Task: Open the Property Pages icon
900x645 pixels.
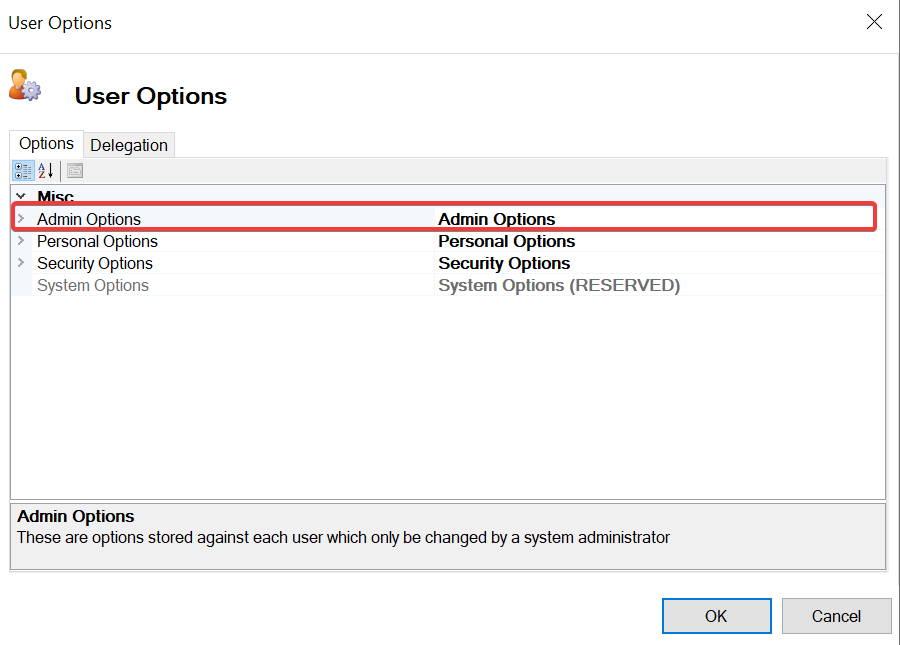Action: tap(75, 171)
